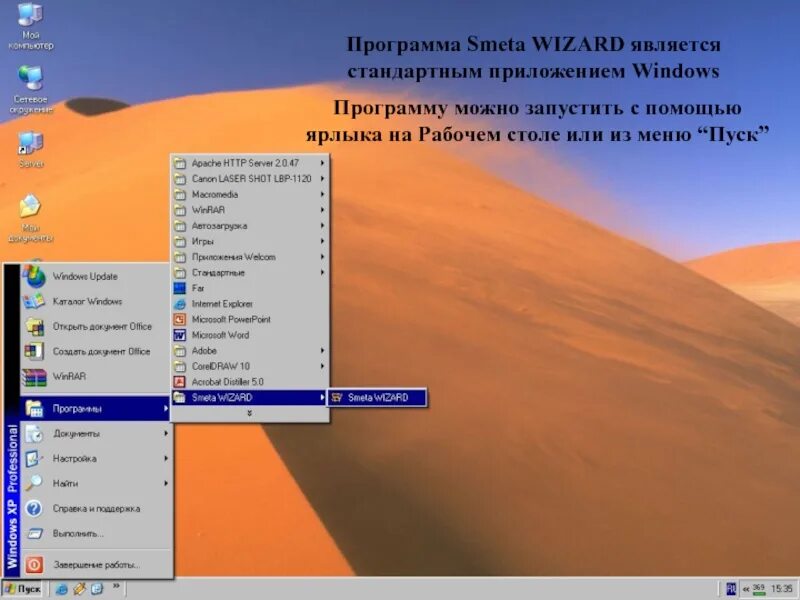This screenshot has width=800, height=600.
Task: Open the Приложения Welcom folder
Action: [x=250, y=257]
